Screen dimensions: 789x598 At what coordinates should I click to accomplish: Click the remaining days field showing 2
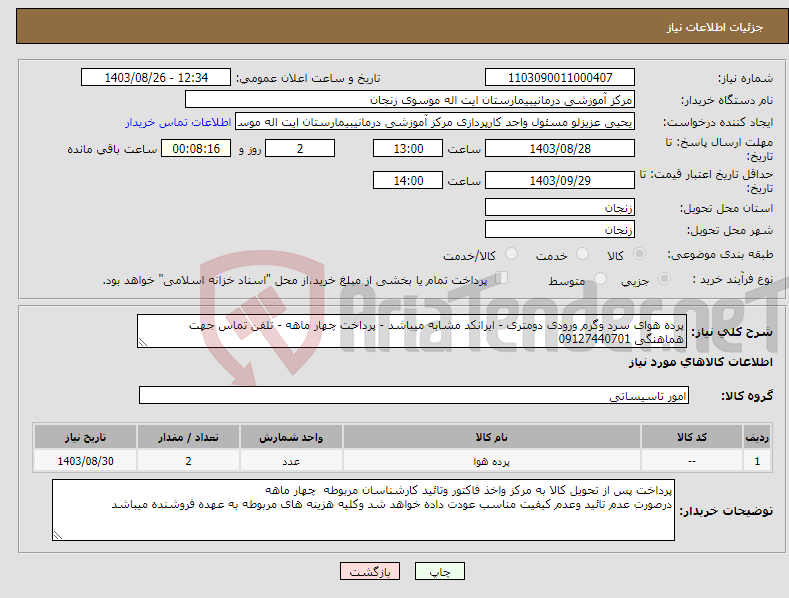(x=300, y=148)
